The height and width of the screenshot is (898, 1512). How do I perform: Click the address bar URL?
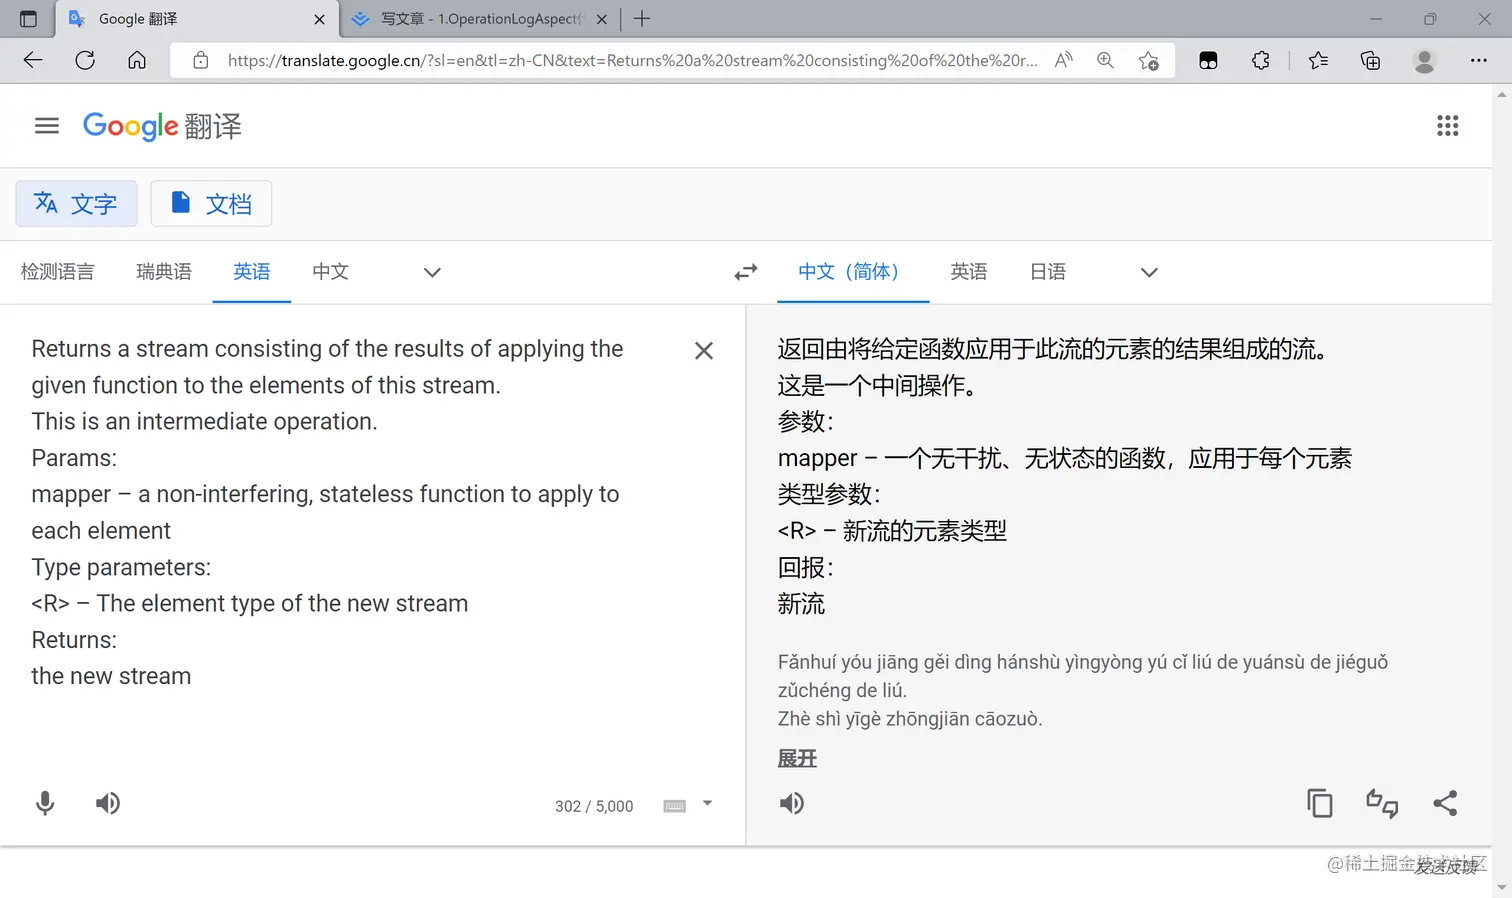(x=632, y=61)
